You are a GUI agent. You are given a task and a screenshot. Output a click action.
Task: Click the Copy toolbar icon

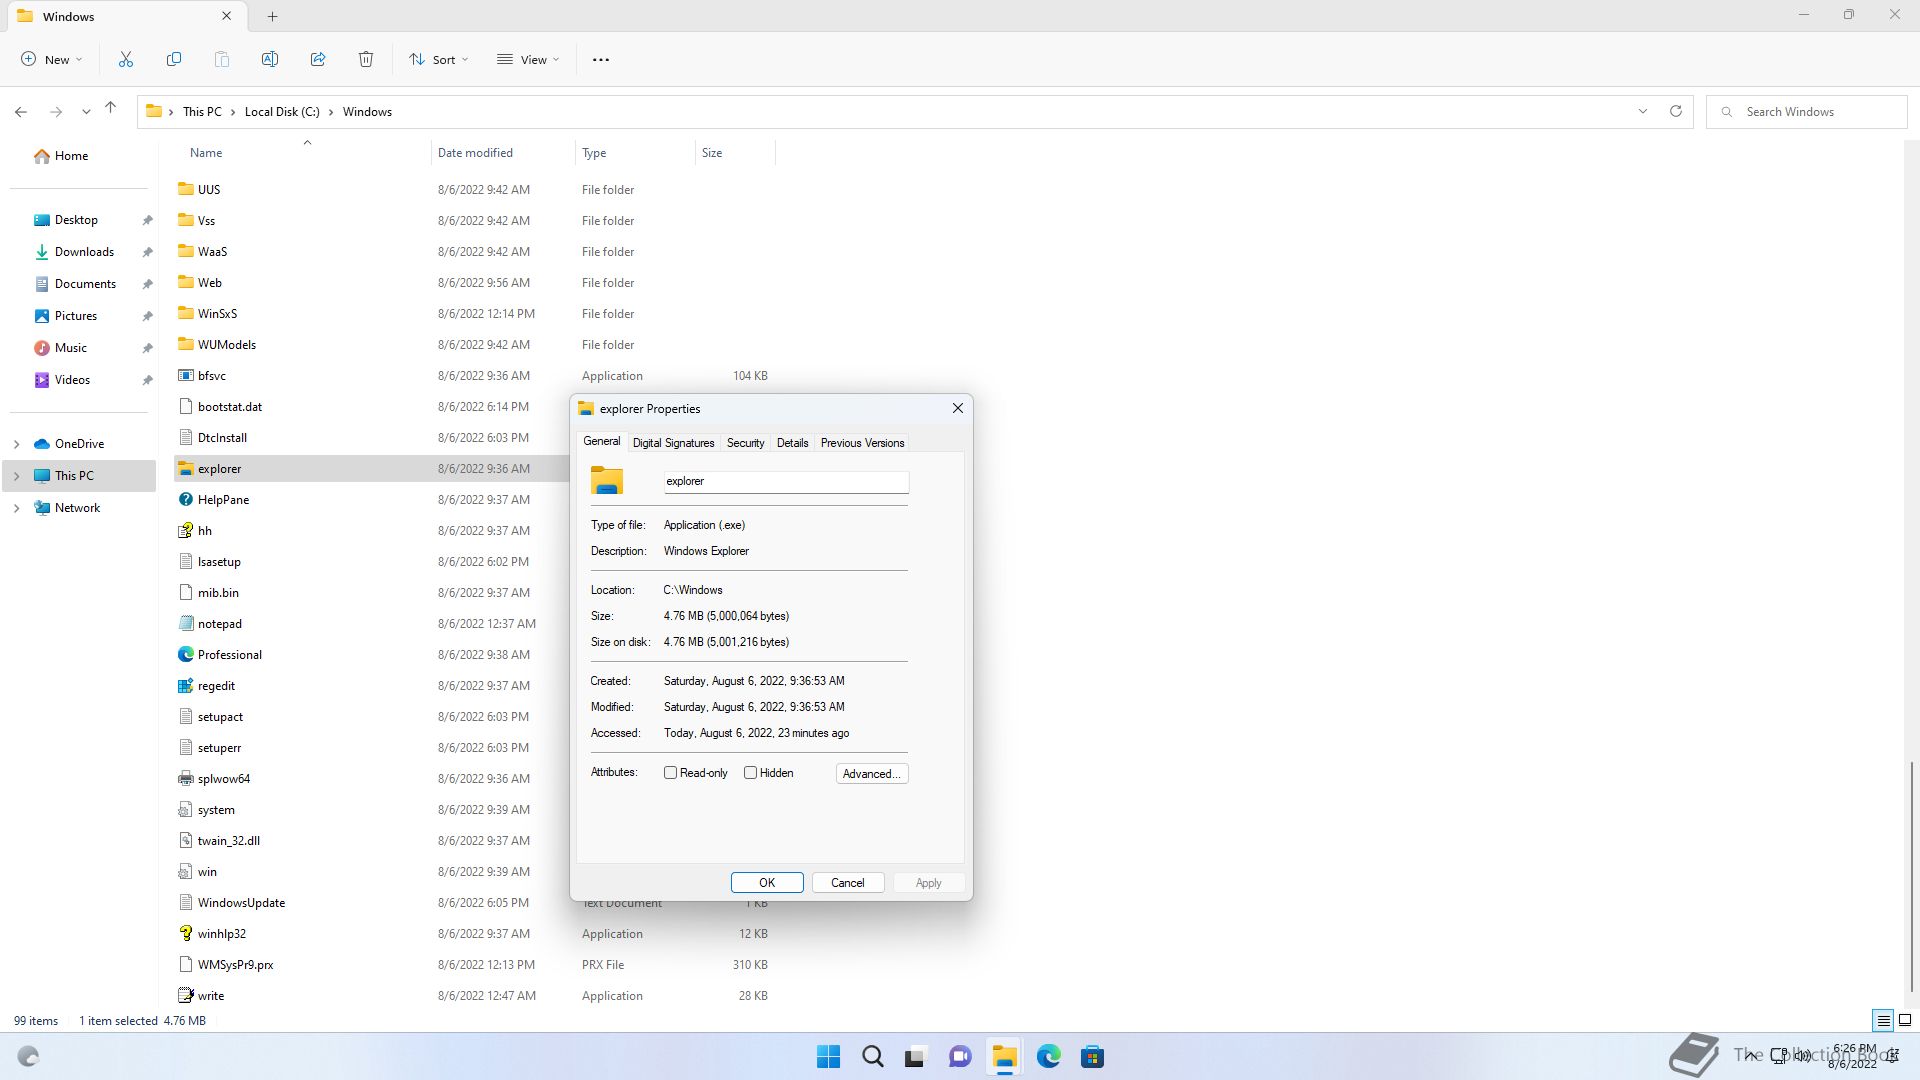click(174, 59)
